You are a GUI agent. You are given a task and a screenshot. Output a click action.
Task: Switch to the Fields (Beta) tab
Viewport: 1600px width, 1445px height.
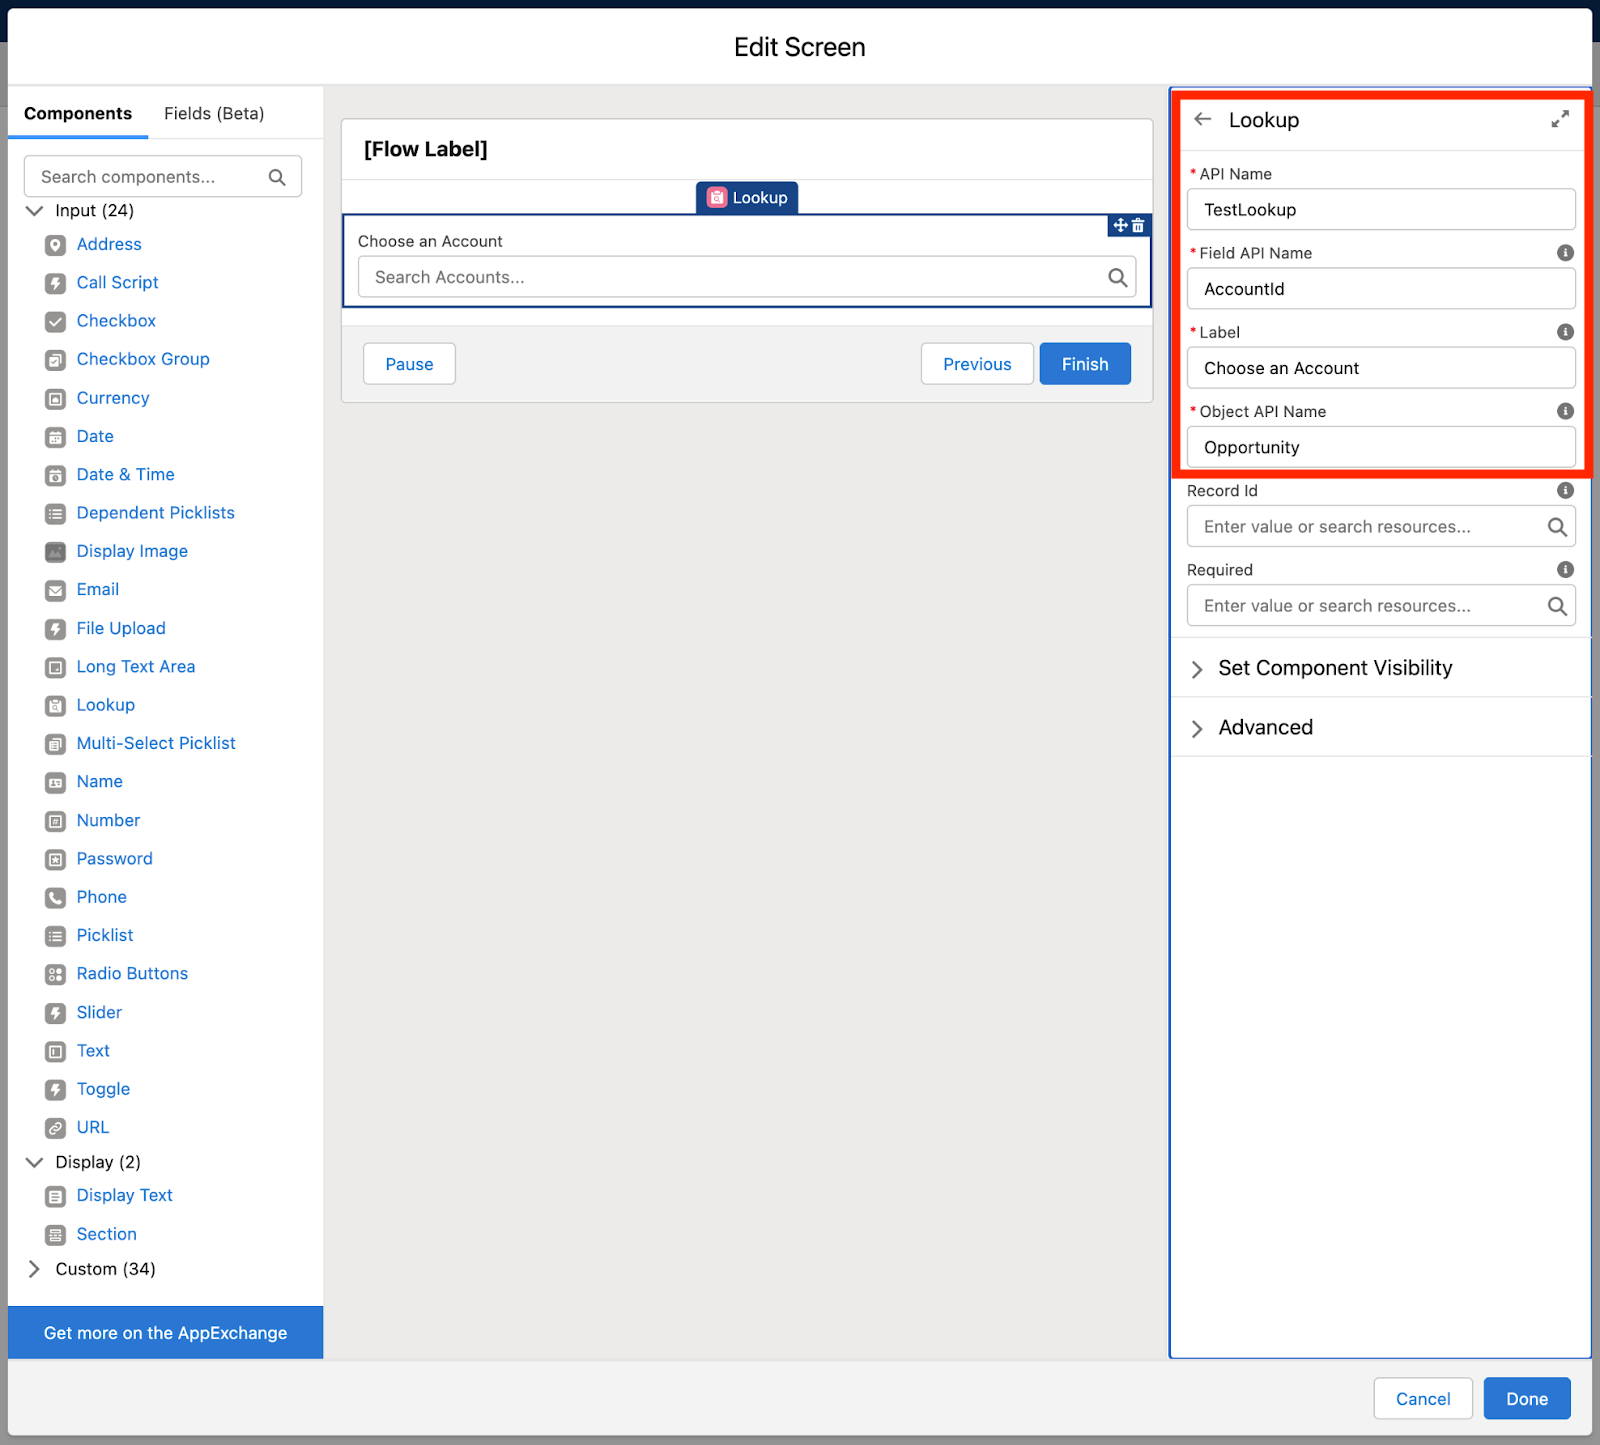pyautogui.click(x=213, y=113)
